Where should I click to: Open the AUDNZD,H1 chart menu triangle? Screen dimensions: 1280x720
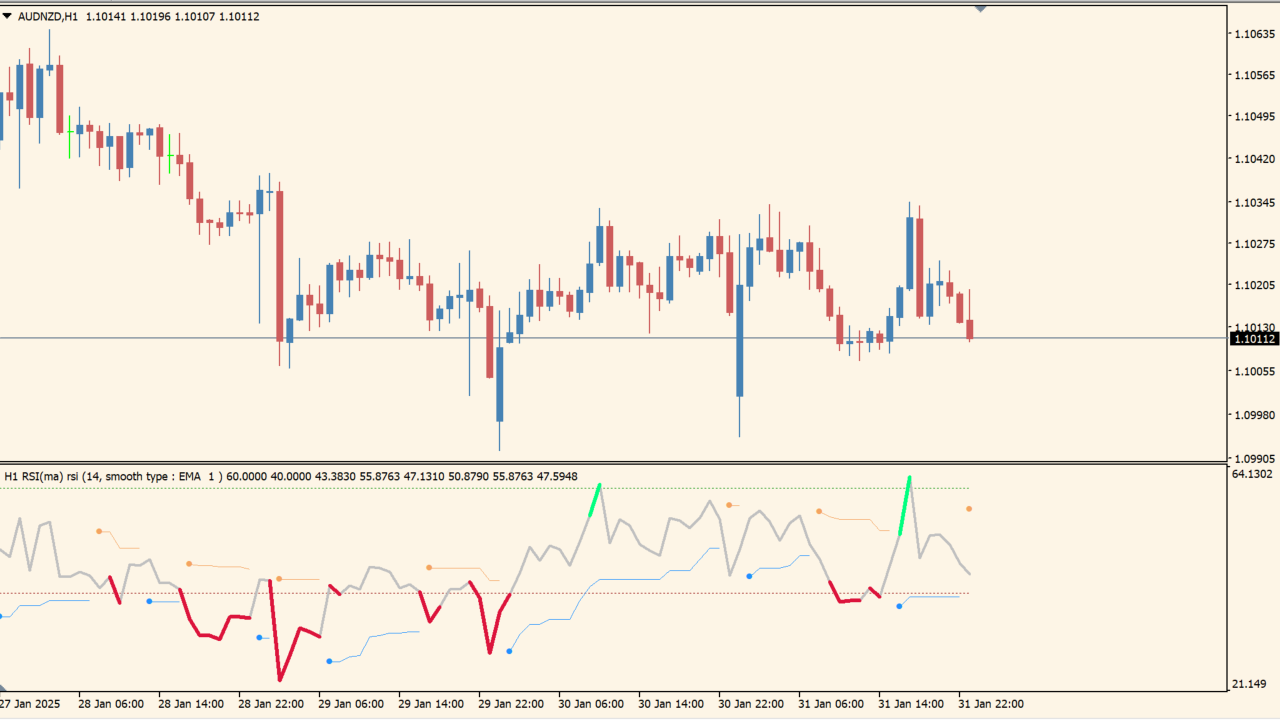[x=7, y=16]
